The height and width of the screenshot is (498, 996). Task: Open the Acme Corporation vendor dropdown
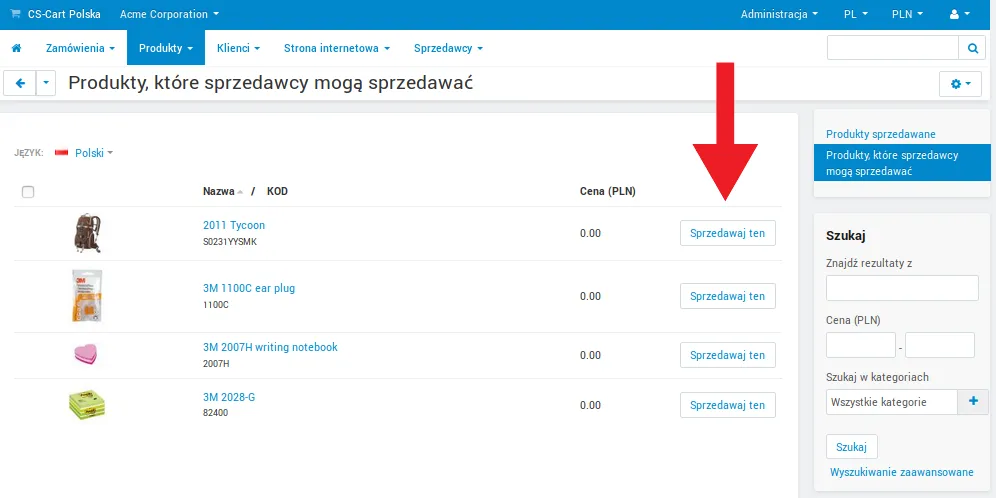click(x=169, y=14)
